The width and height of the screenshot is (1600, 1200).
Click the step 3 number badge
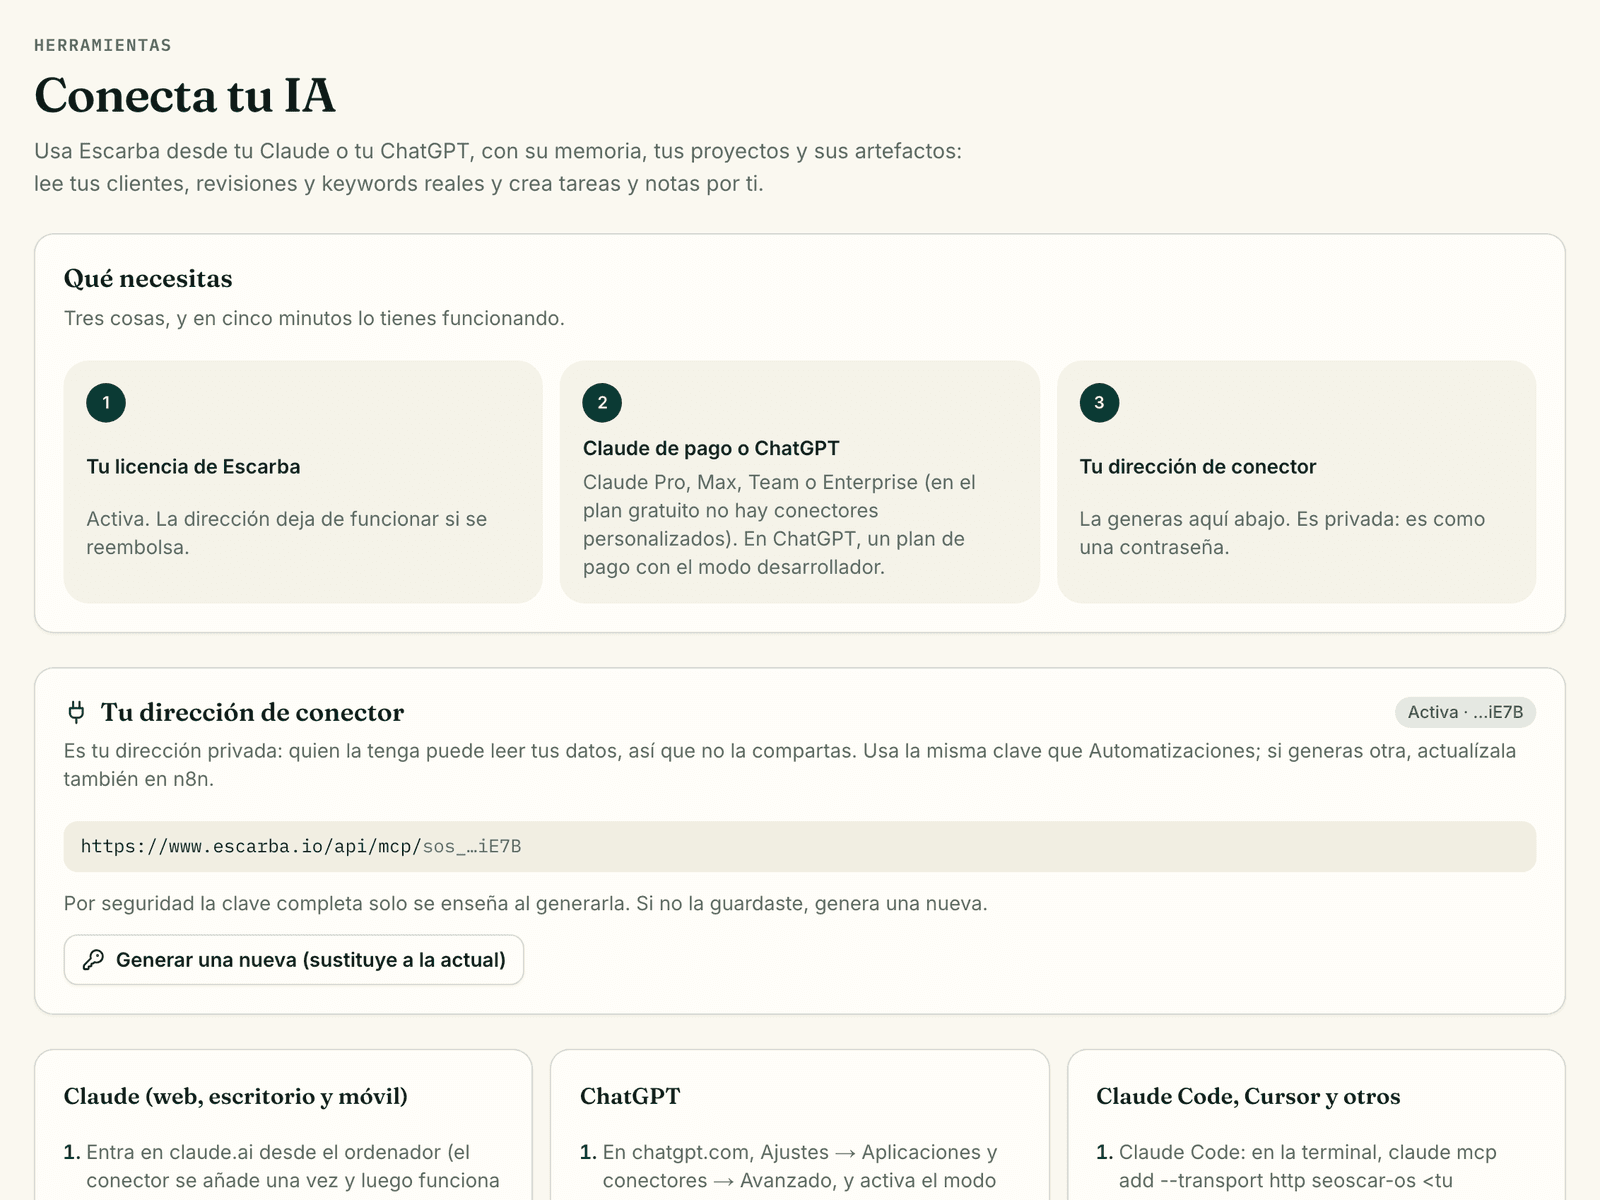click(x=1099, y=403)
